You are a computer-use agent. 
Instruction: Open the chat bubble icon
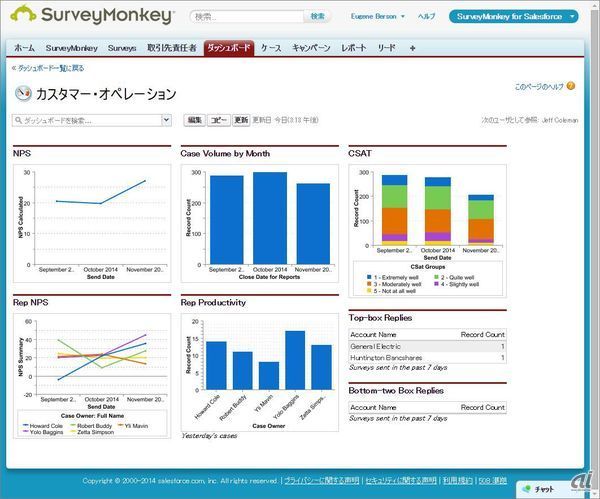[x=527, y=489]
